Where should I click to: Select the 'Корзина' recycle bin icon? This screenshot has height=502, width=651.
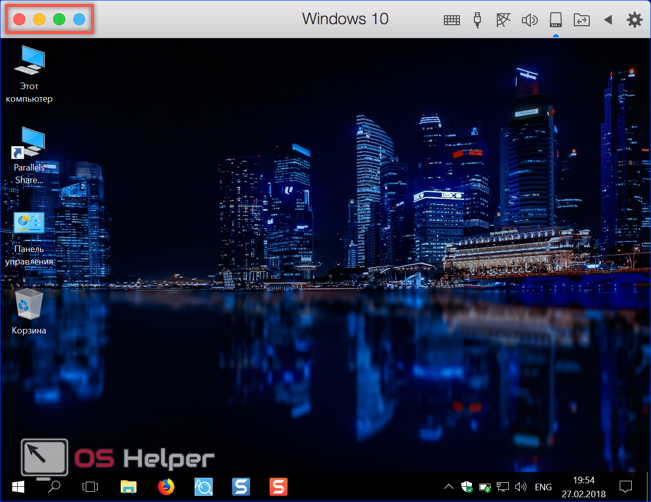29,312
